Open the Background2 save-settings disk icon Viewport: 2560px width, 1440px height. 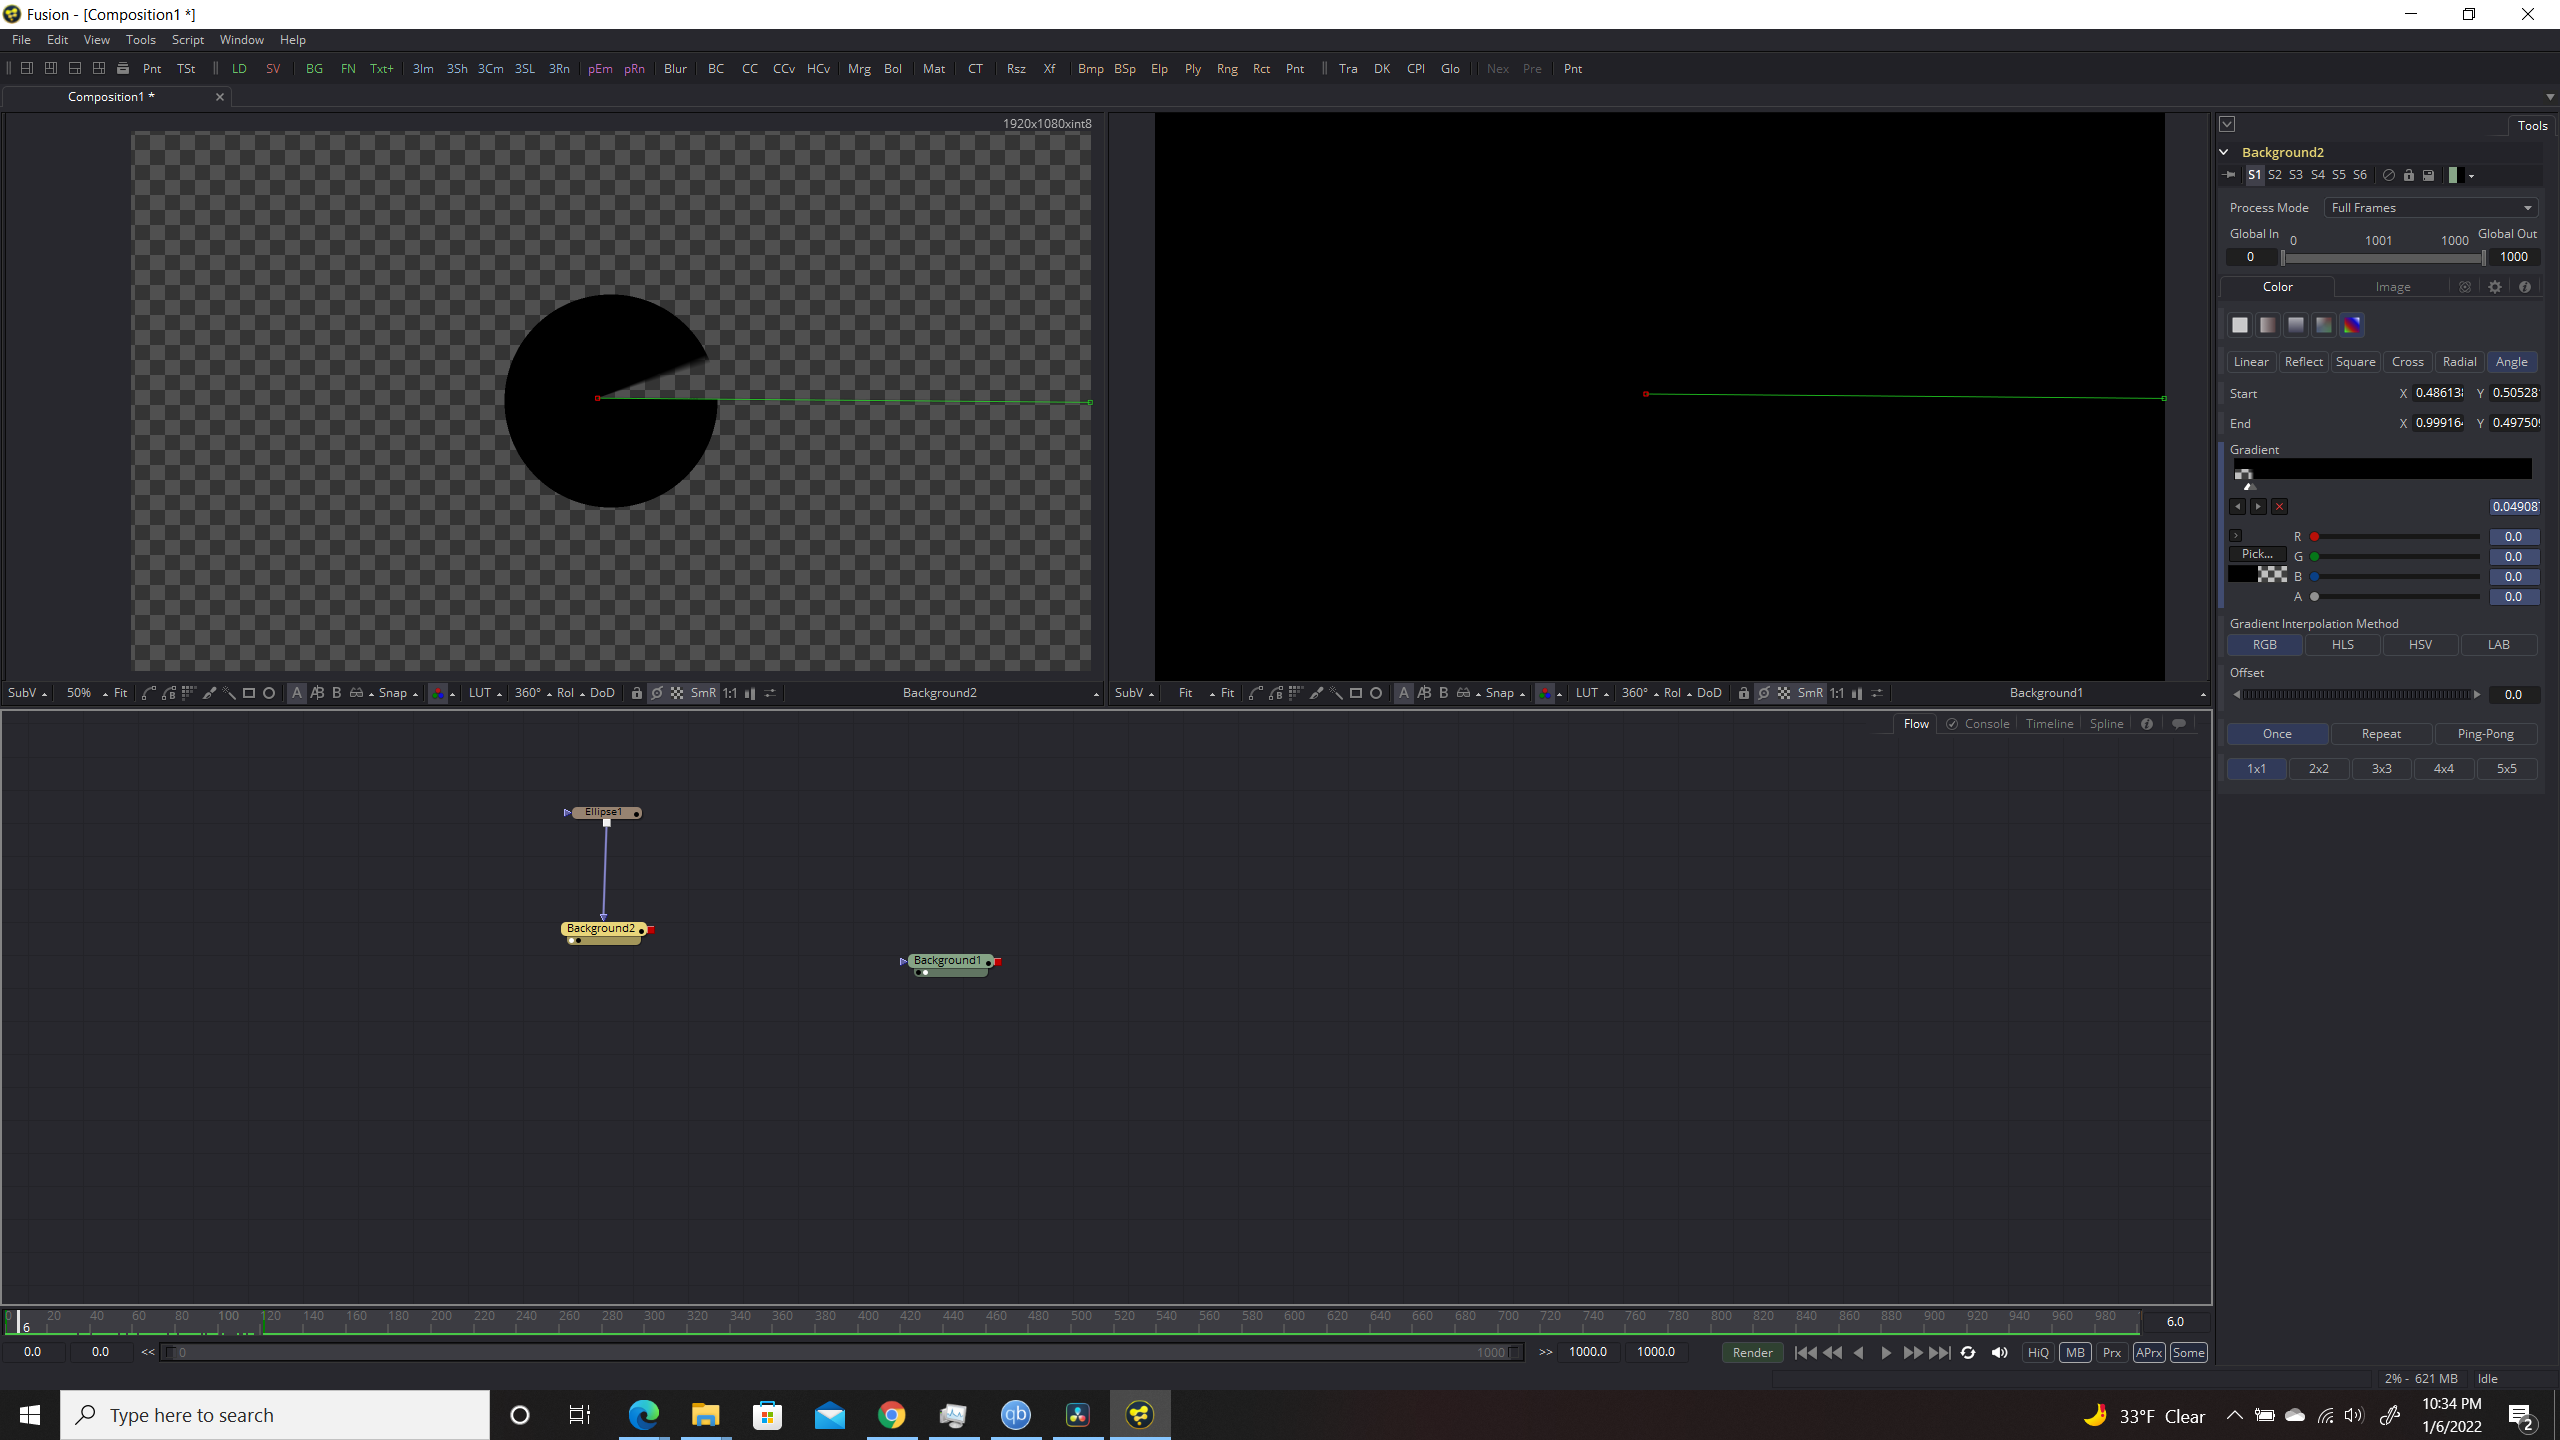[x=2428, y=175]
